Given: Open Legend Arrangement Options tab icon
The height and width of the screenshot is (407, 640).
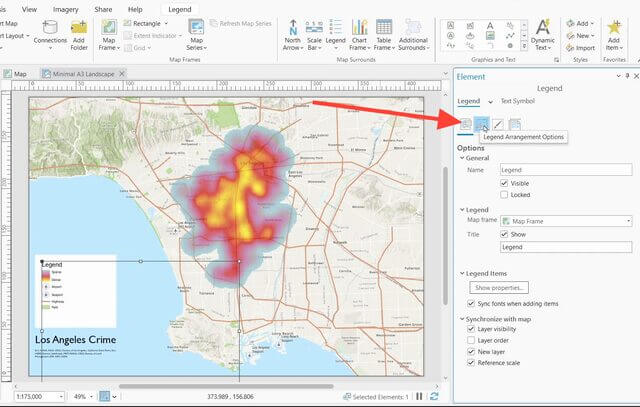Looking at the screenshot, I should pos(482,124).
